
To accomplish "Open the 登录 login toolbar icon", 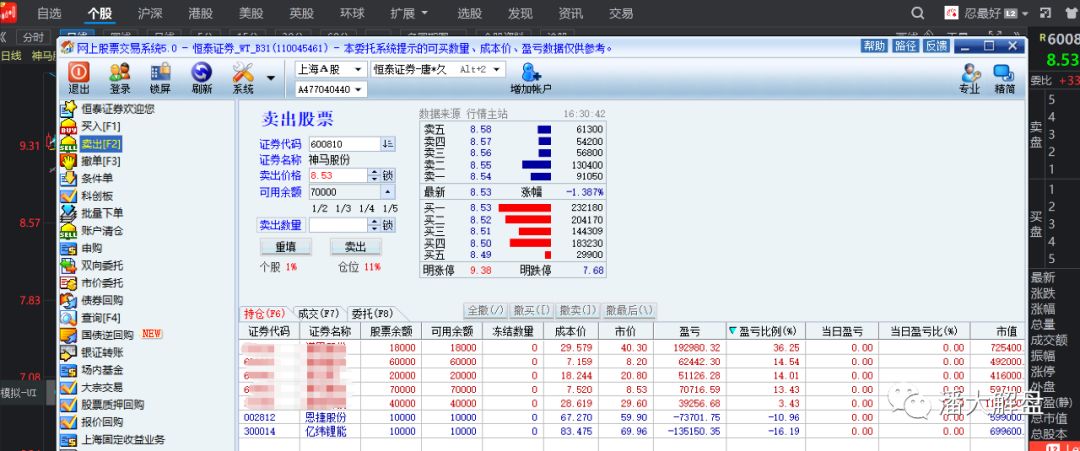I will coord(120,78).
